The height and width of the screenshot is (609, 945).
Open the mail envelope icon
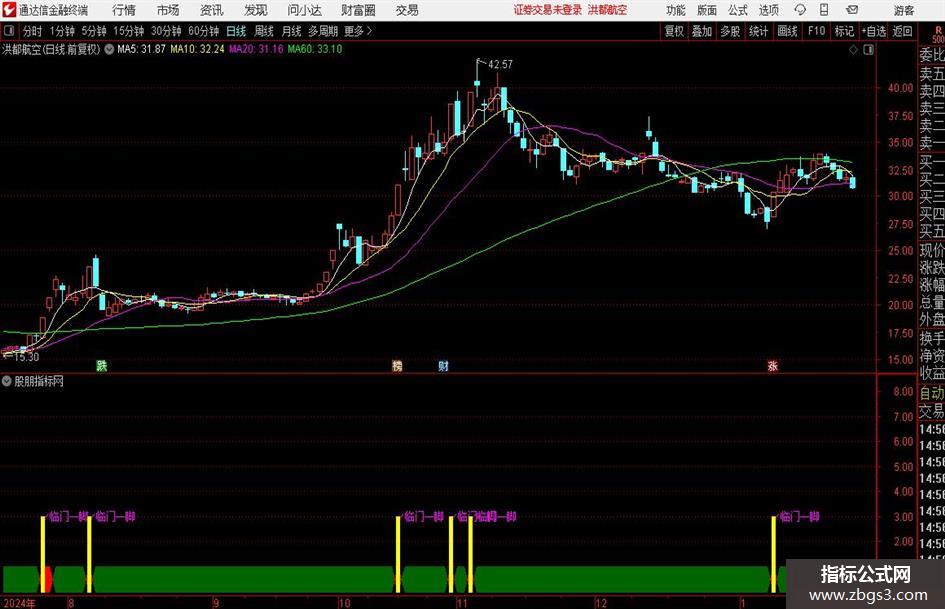(x=852, y=10)
